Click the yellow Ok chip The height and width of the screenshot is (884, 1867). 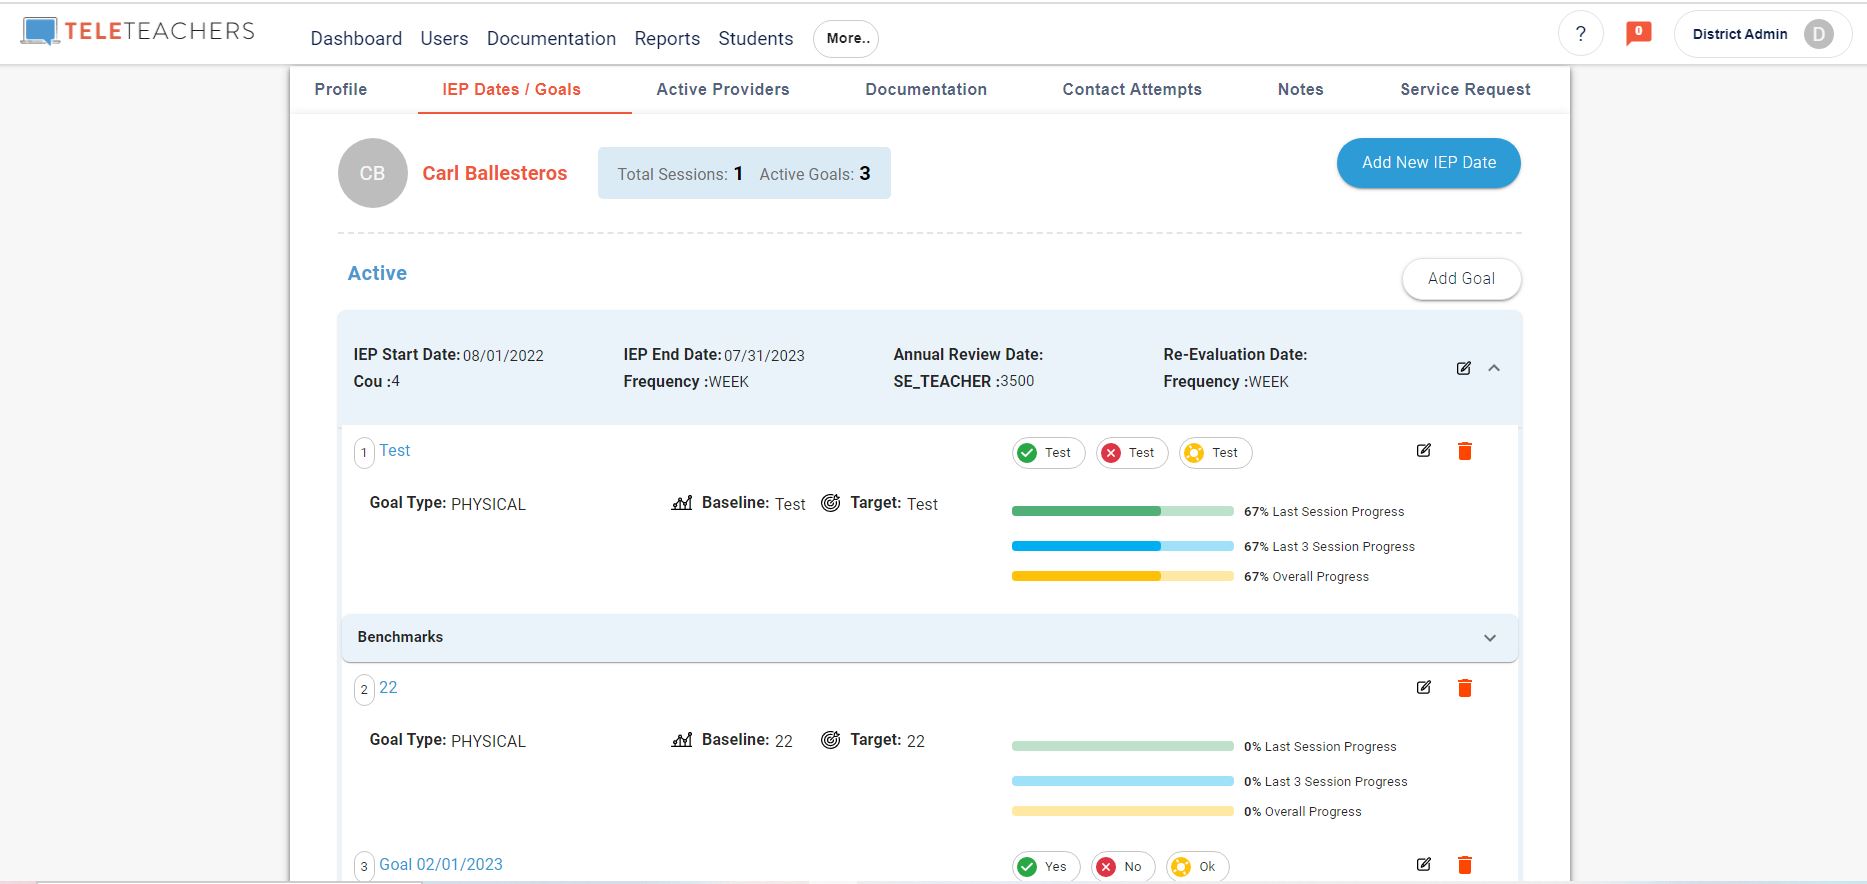pos(1197,867)
